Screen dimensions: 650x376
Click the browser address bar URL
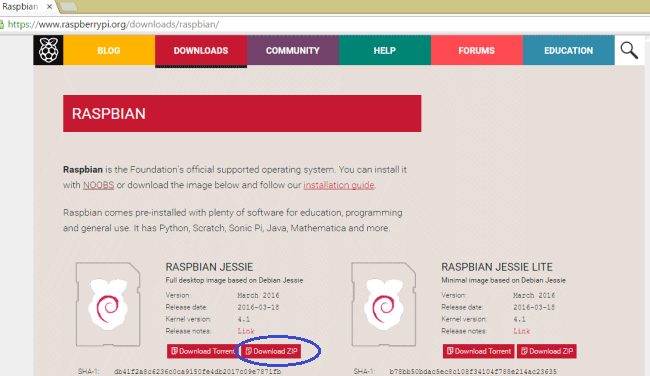(113, 24)
